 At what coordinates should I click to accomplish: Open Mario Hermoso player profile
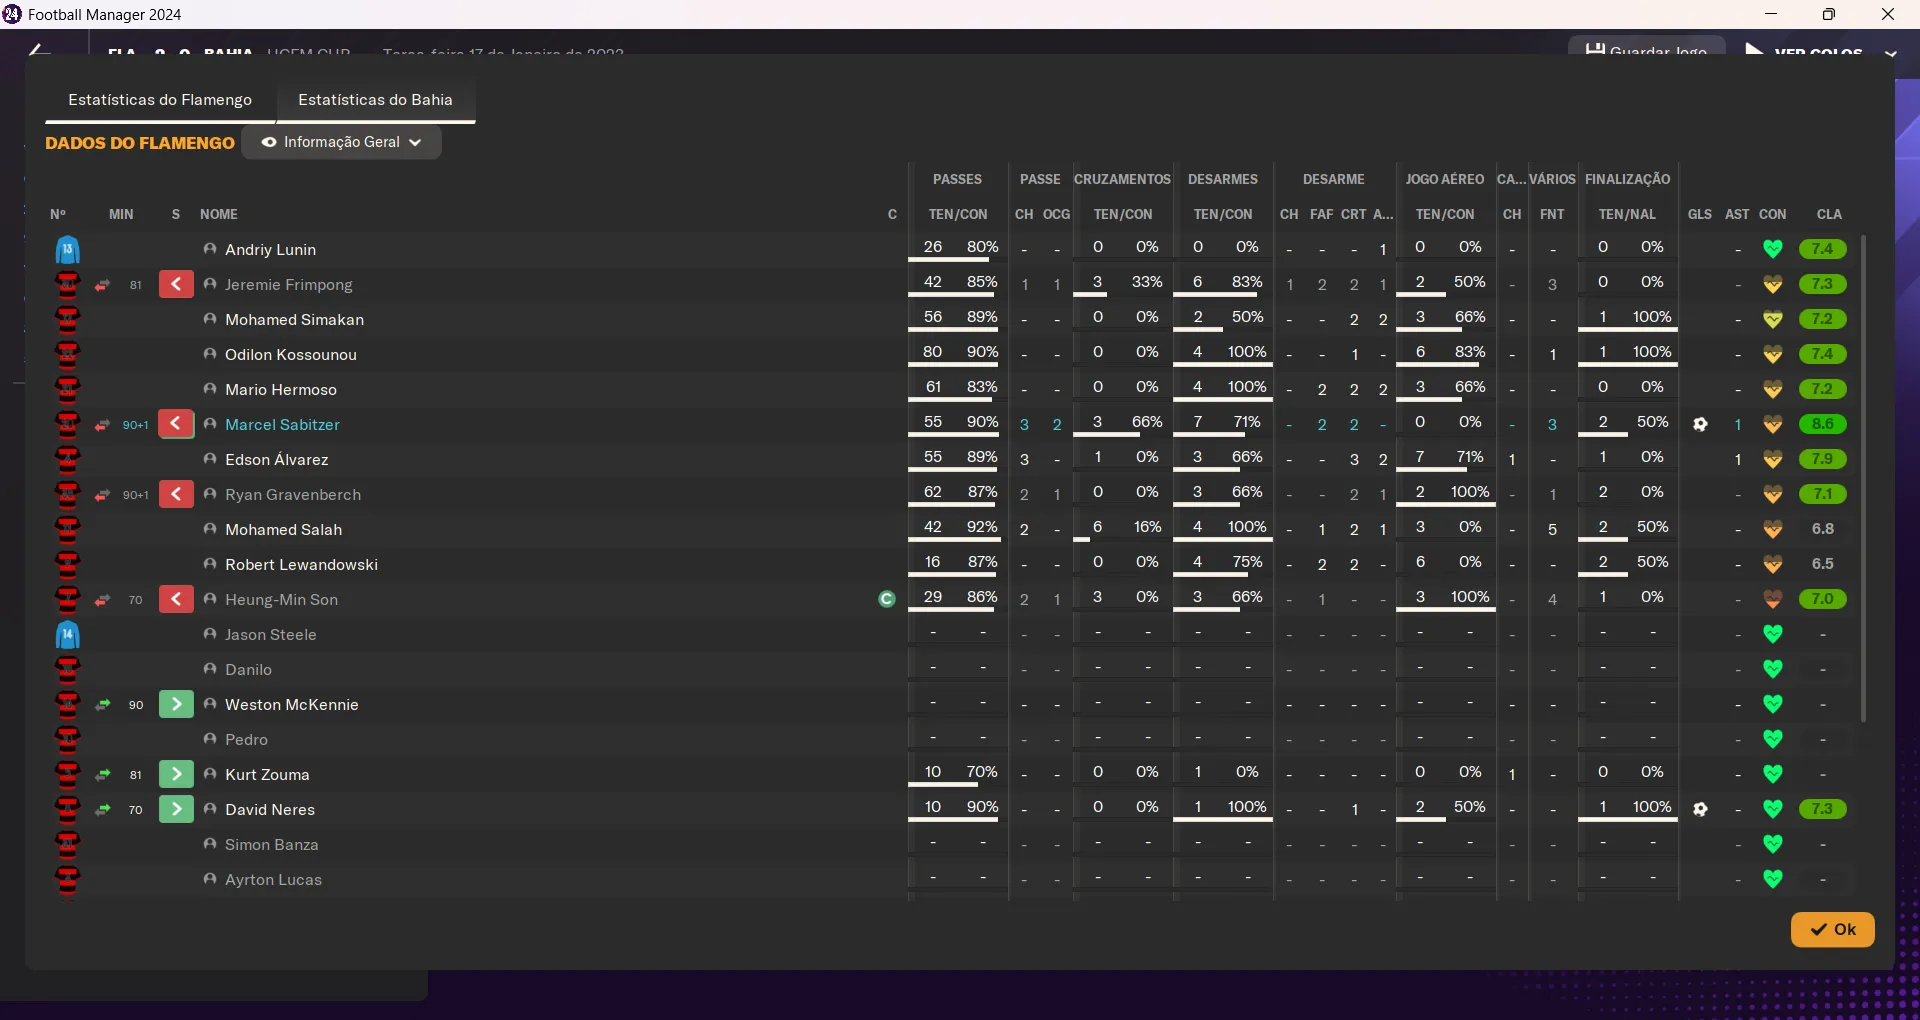(x=281, y=390)
